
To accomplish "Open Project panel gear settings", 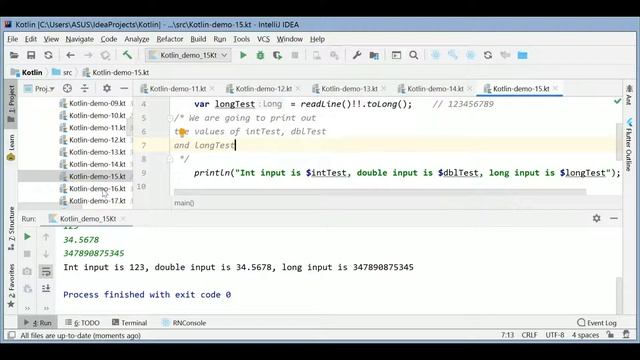I will tap(107, 88).
